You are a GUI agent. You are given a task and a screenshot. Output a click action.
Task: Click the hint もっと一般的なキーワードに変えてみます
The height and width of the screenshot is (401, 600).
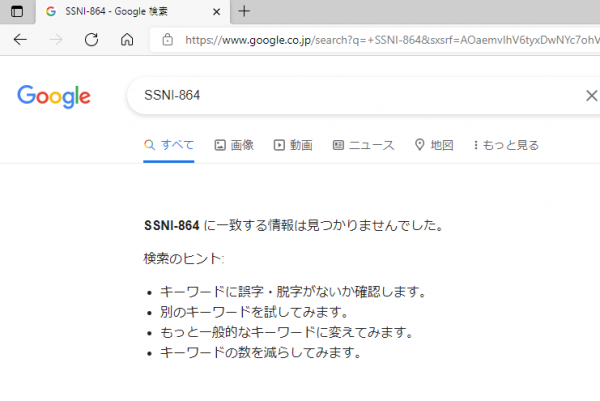click(287, 332)
